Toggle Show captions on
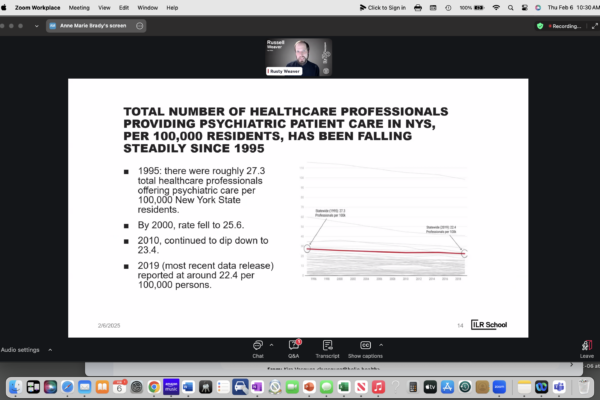 (365, 346)
